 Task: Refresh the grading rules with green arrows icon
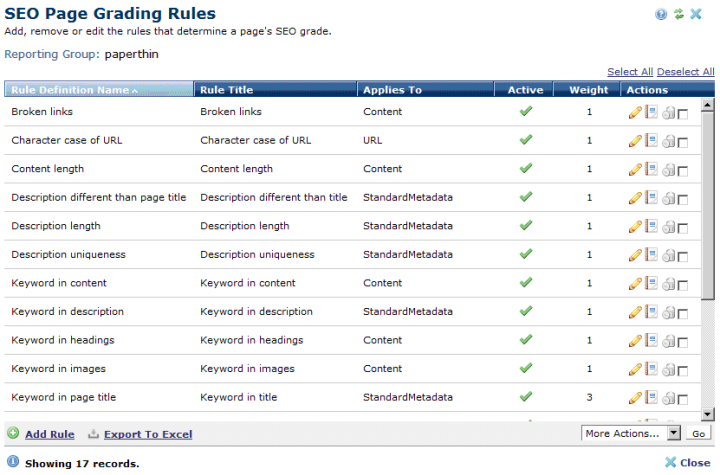[678, 14]
